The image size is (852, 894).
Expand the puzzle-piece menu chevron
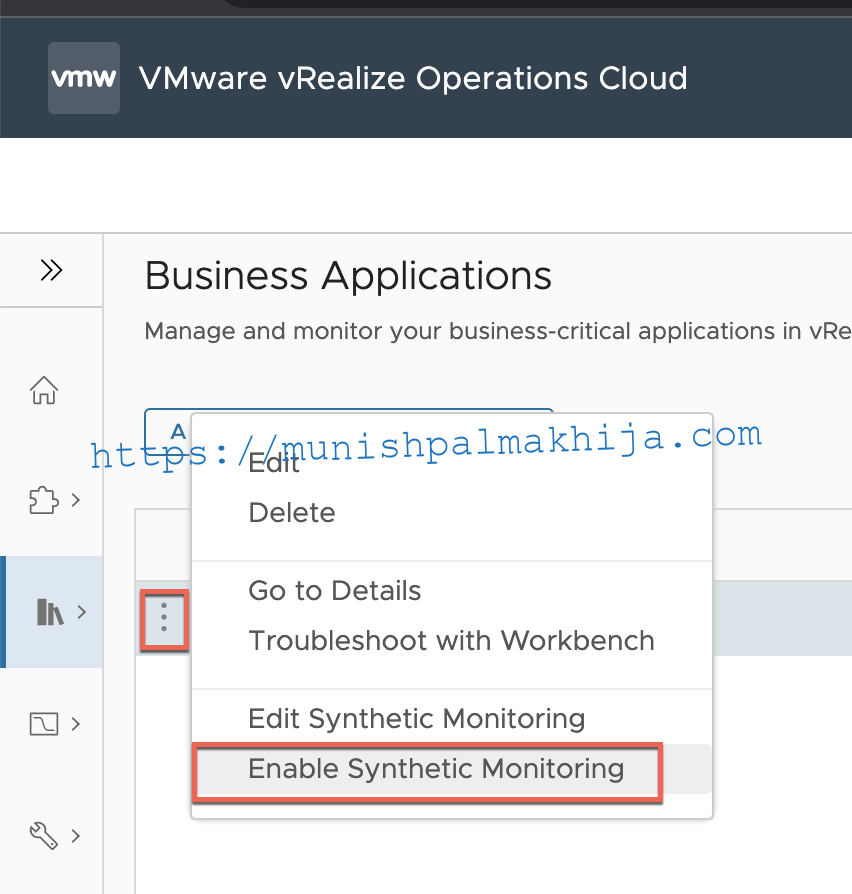point(76,500)
